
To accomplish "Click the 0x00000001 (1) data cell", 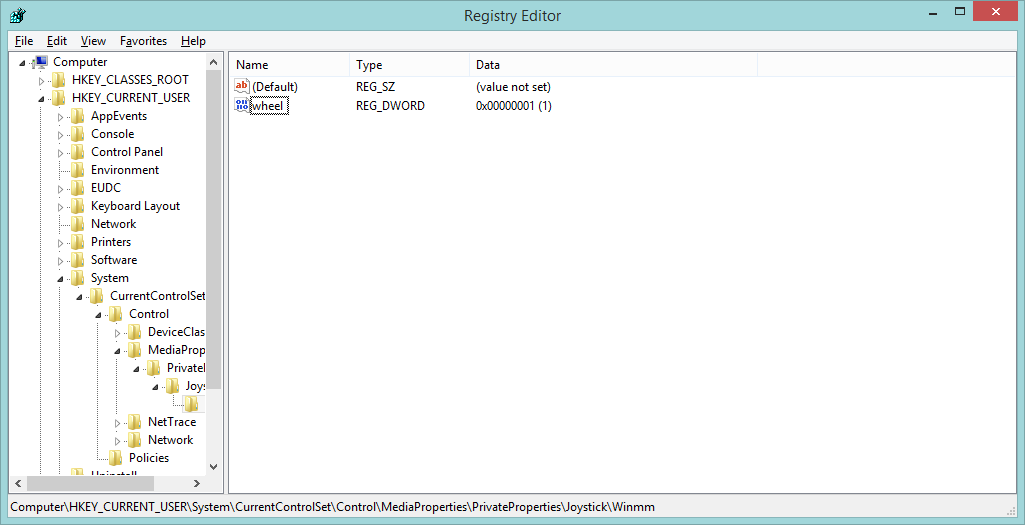I will point(514,106).
